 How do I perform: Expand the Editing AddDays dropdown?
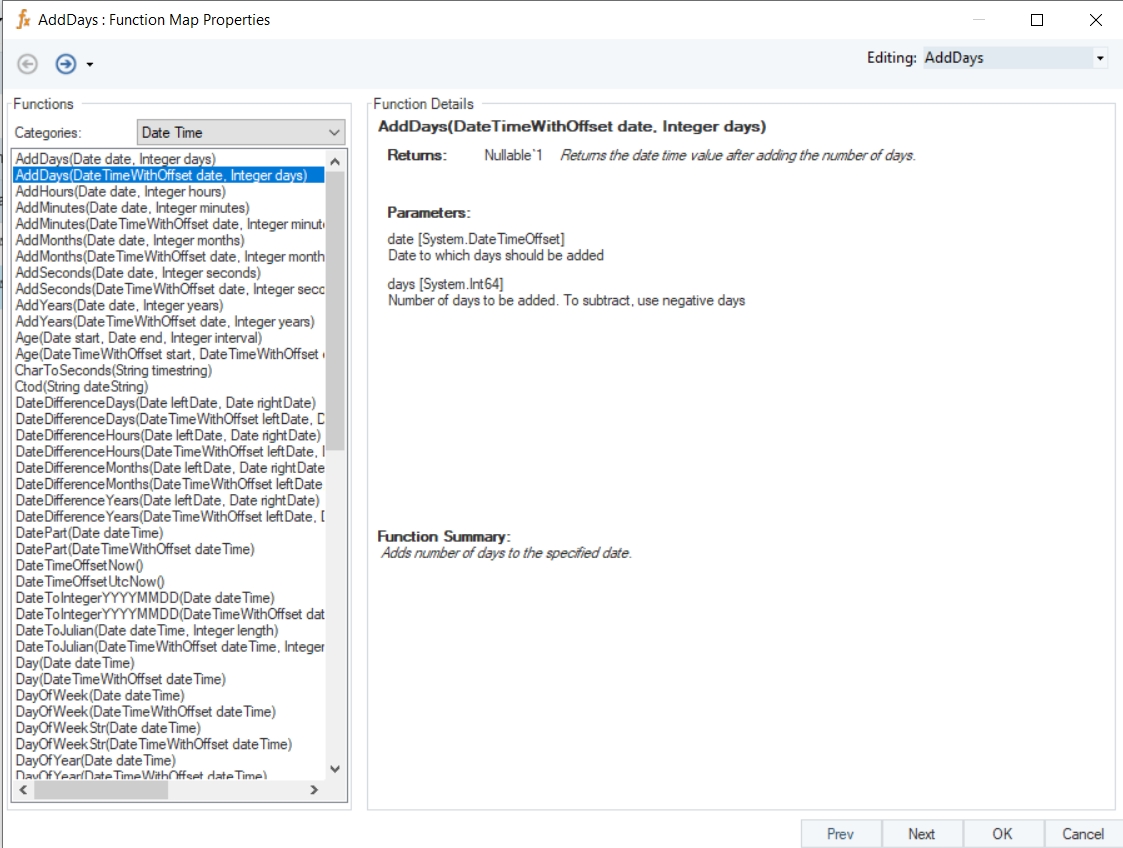pyautogui.click(x=1100, y=58)
